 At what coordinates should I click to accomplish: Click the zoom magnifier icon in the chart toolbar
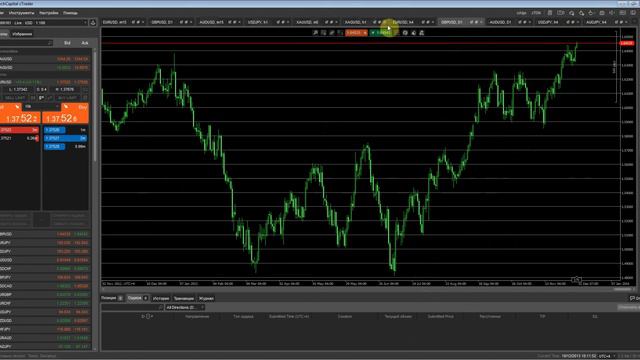click(x=316, y=33)
